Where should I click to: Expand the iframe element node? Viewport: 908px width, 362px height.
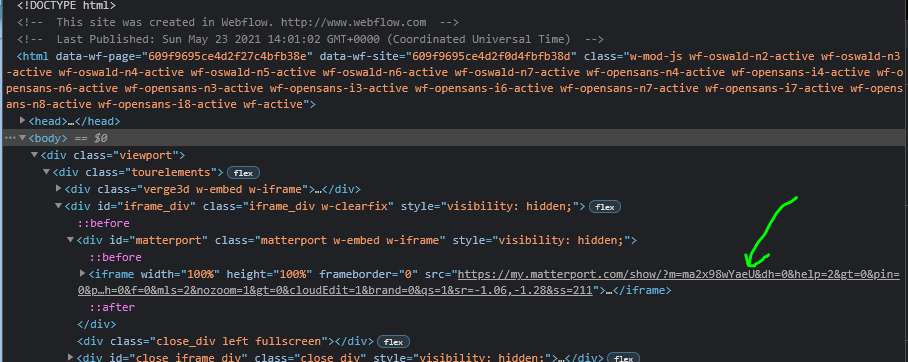82,273
